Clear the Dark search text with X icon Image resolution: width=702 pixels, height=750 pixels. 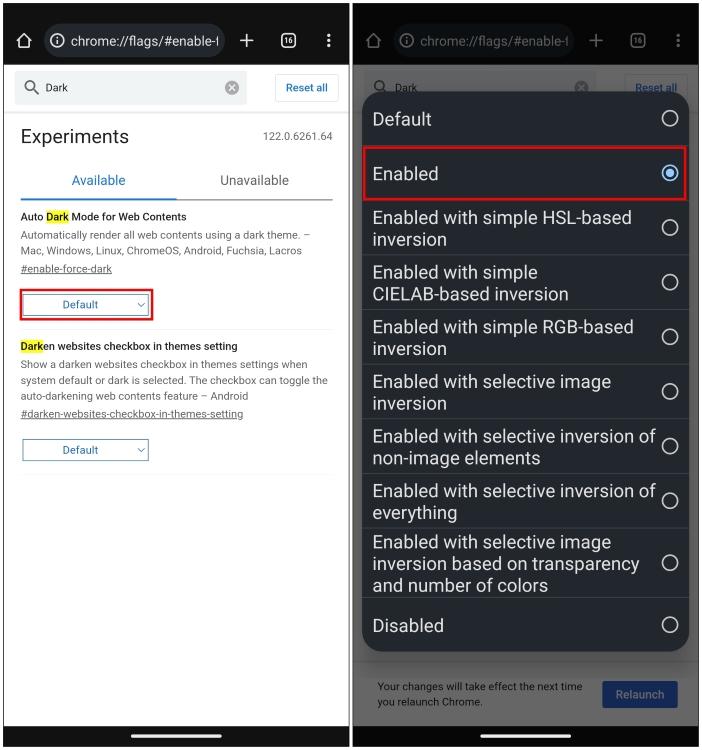[232, 88]
